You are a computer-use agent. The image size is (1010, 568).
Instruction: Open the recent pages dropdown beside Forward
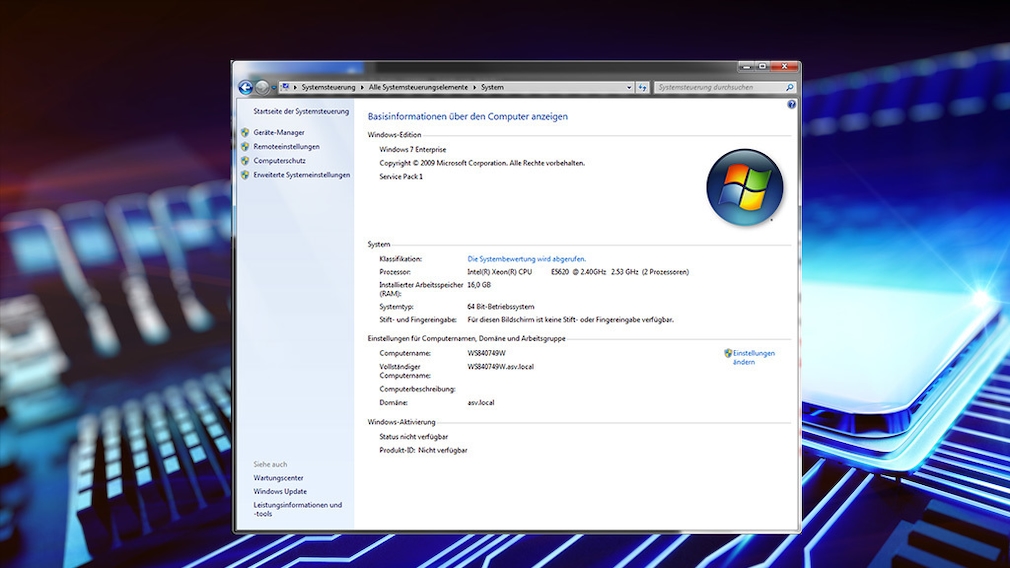coord(273,88)
